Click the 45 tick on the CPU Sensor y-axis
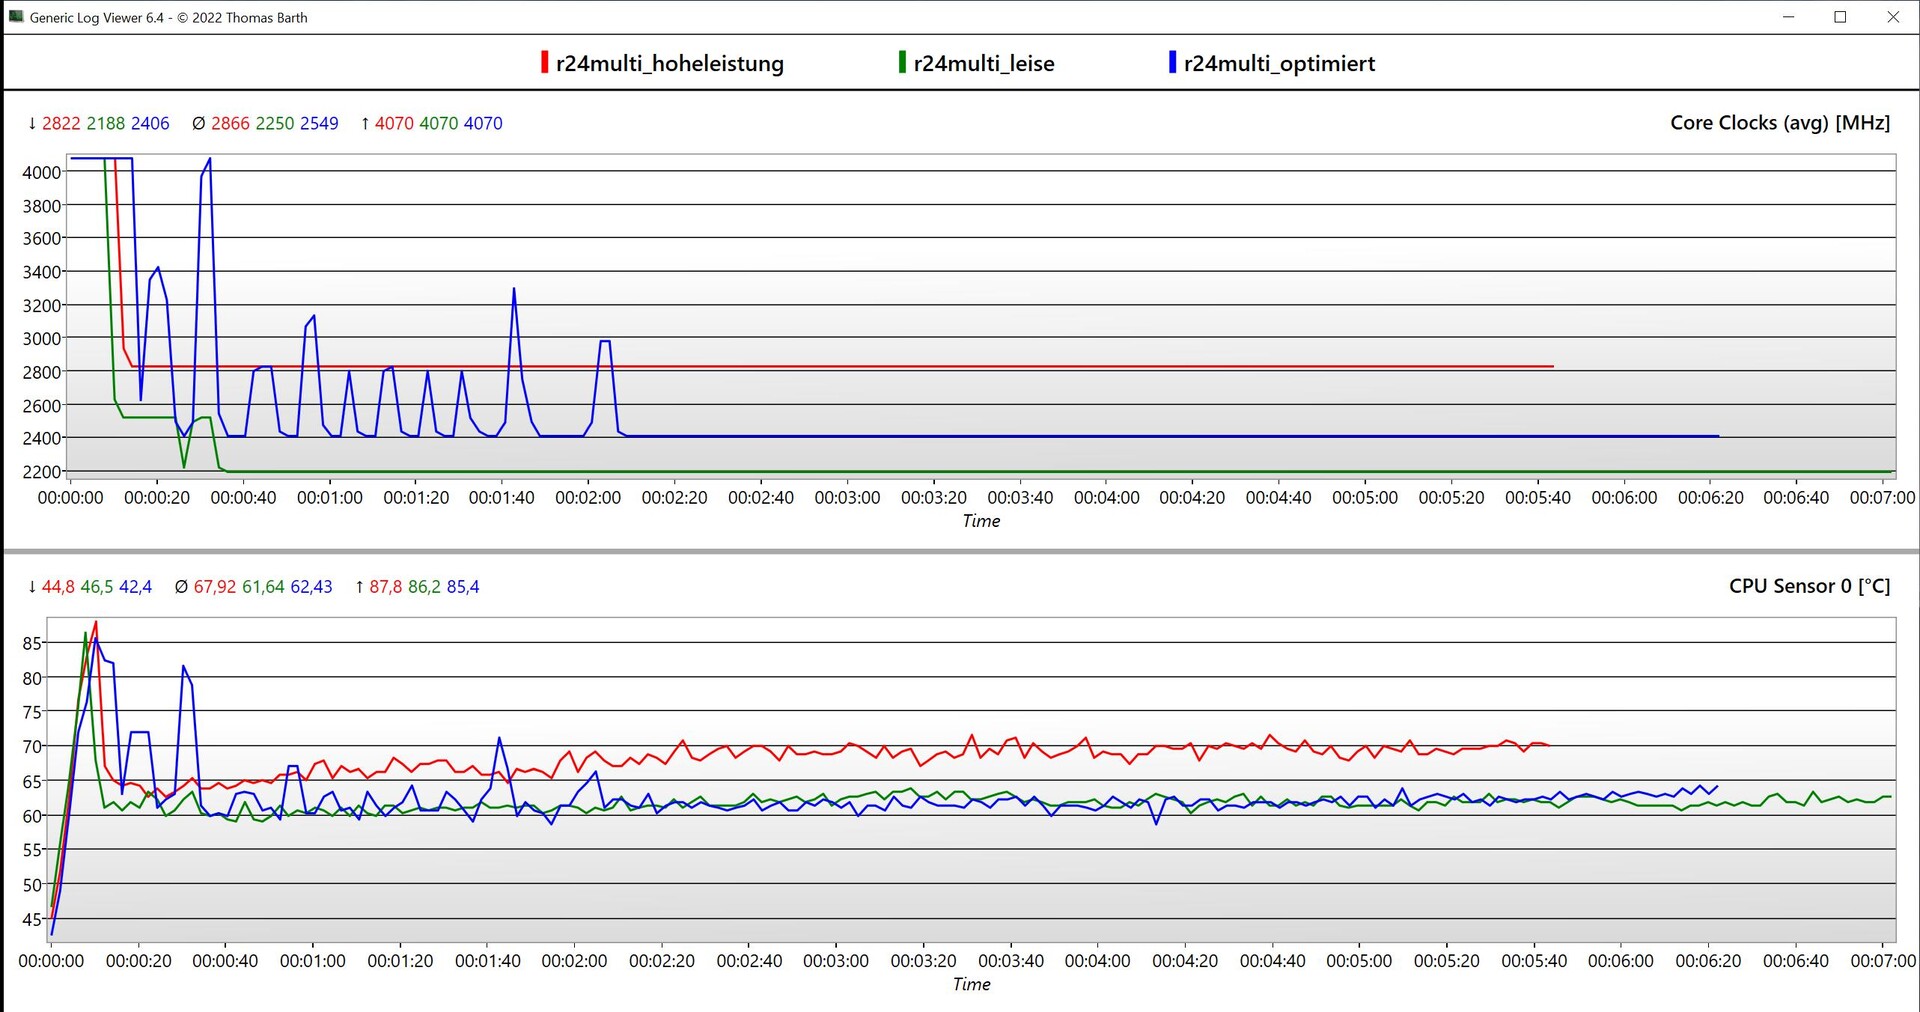Viewport: 1920px width, 1012px height. point(33,920)
